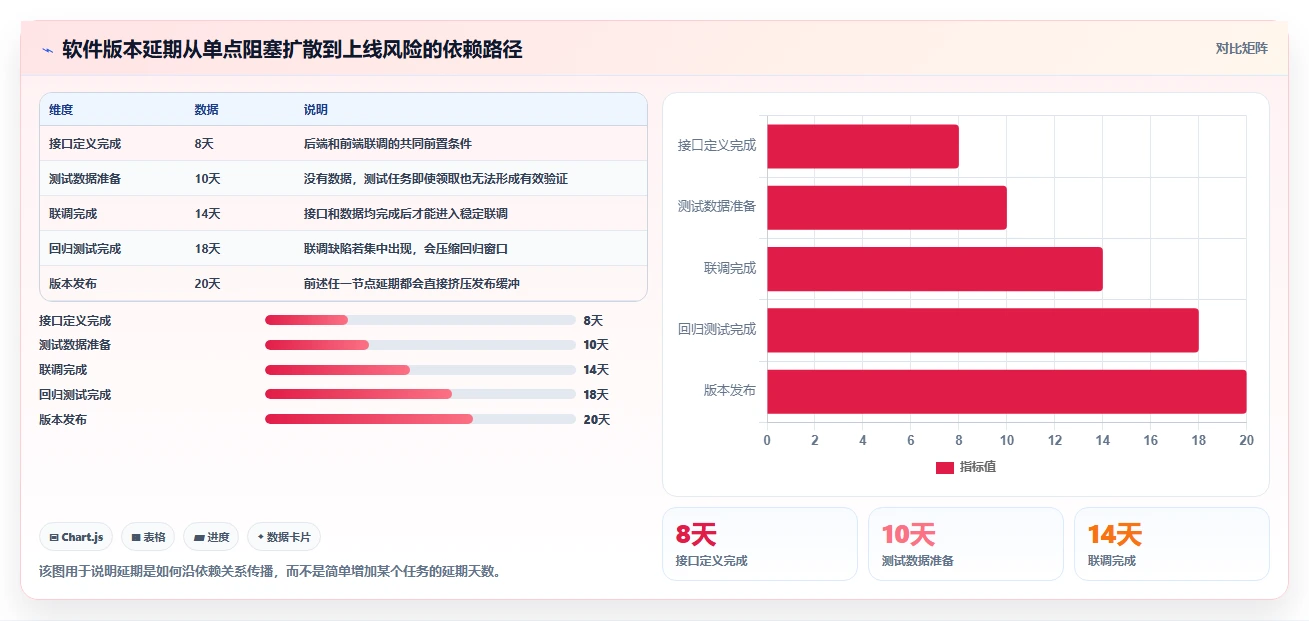This screenshot has height=621, width=1309.
Task: Click progress list value 20天
Action: [596, 419]
